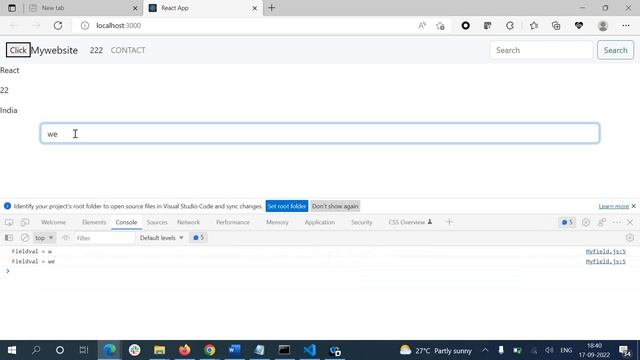Viewport: 640px width, 360px height.
Task: Focus the console Filter box
Action: (x=104, y=238)
